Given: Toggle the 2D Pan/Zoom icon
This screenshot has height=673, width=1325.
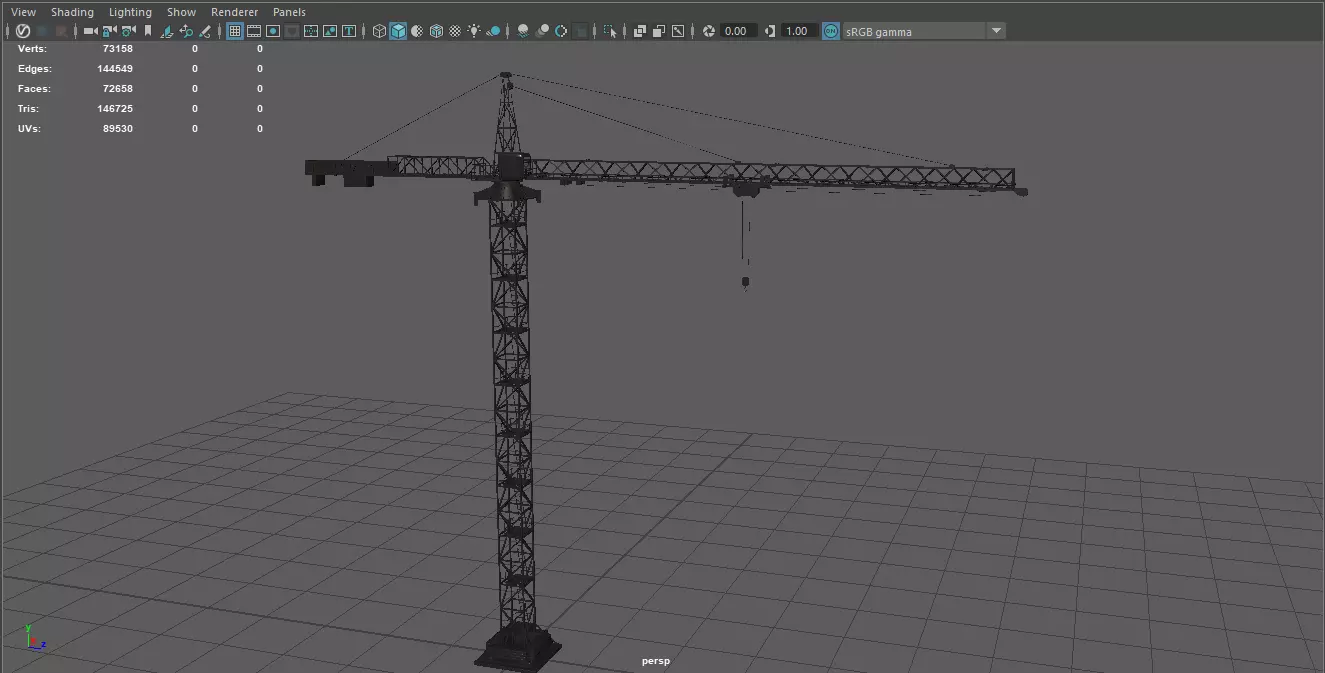Looking at the screenshot, I should click(x=186, y=31).
